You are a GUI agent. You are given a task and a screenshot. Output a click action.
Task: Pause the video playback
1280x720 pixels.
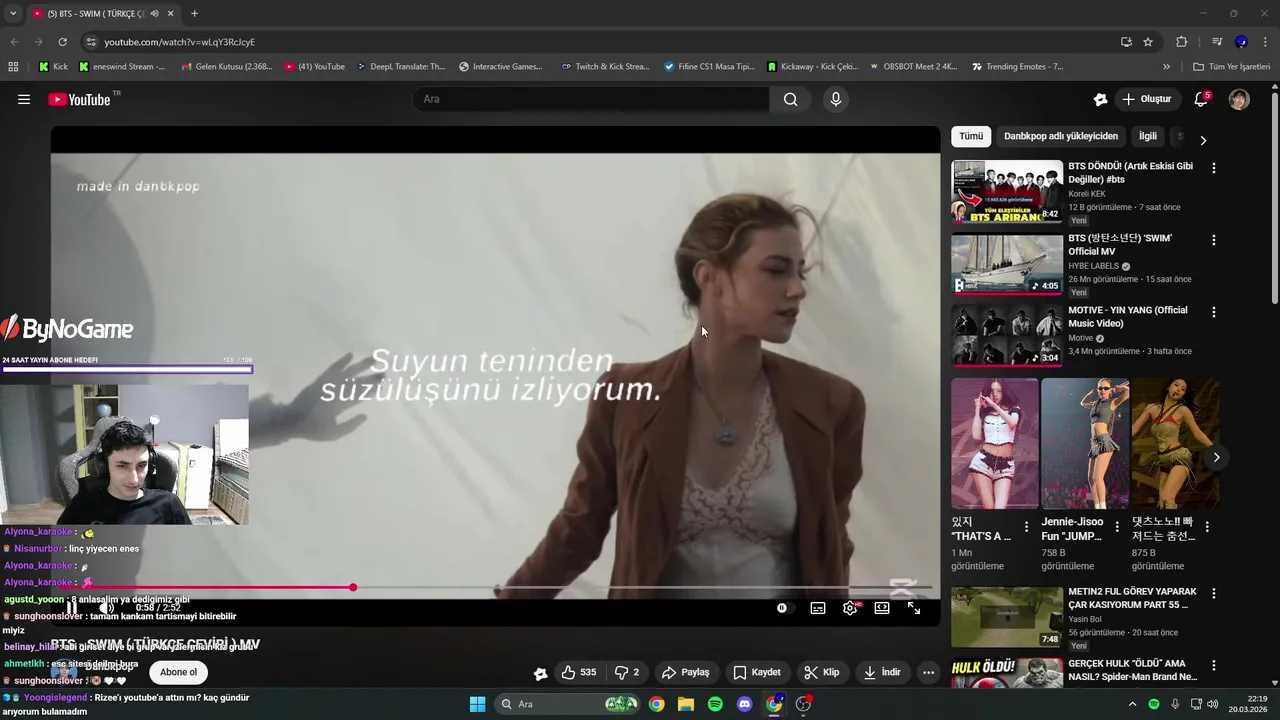71,608
